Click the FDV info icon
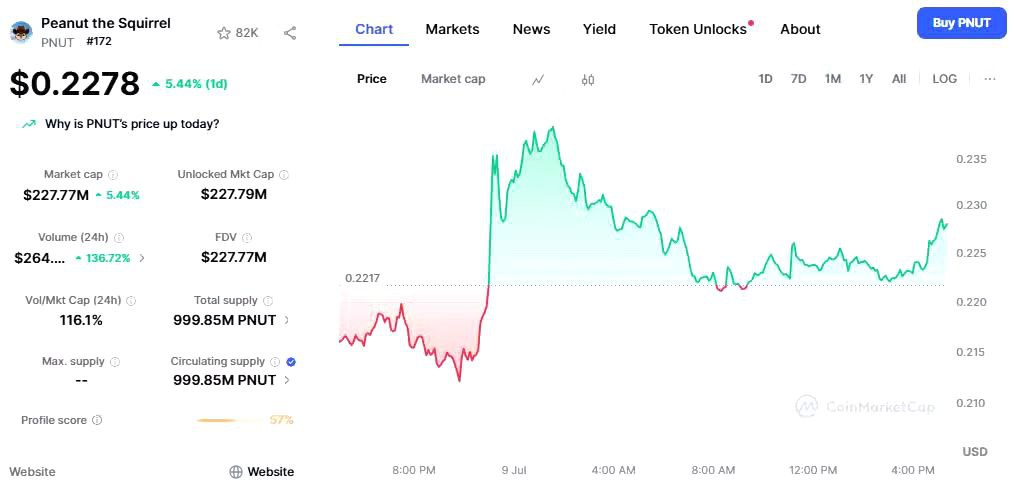Screen dimensions: 1014x482 point(247,238)
